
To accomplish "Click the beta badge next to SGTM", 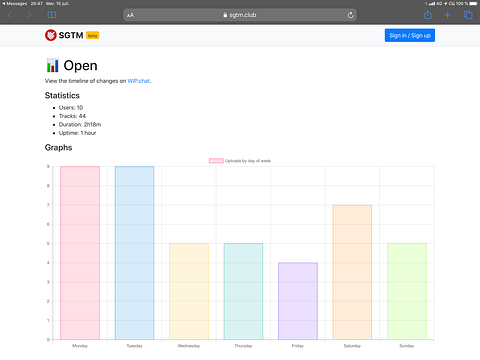I will (x=93, y=35).
